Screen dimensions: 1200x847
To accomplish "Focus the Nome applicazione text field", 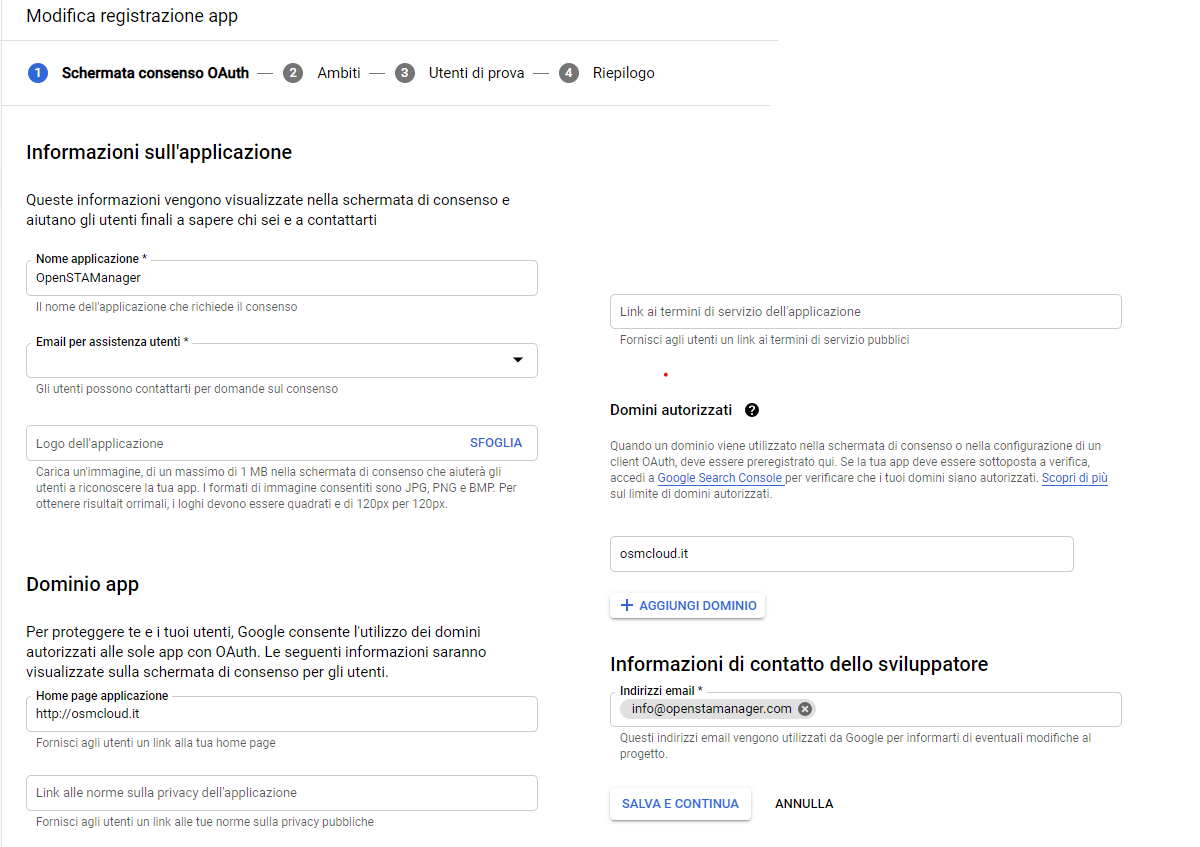I will [281, 278].
